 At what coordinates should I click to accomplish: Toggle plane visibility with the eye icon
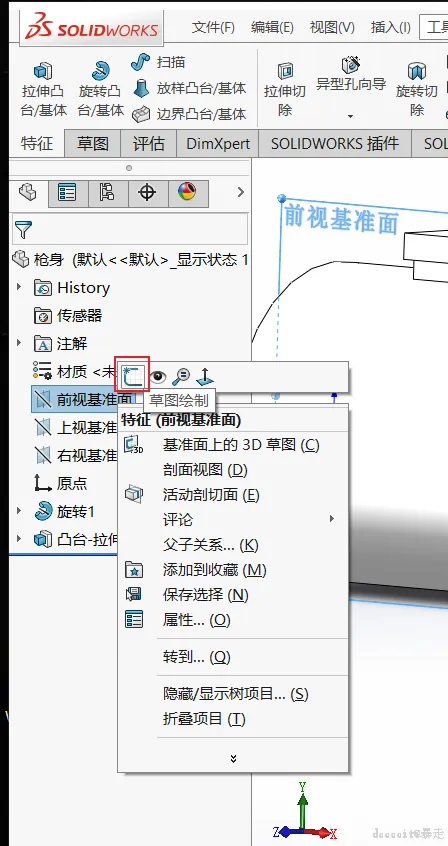158,376
